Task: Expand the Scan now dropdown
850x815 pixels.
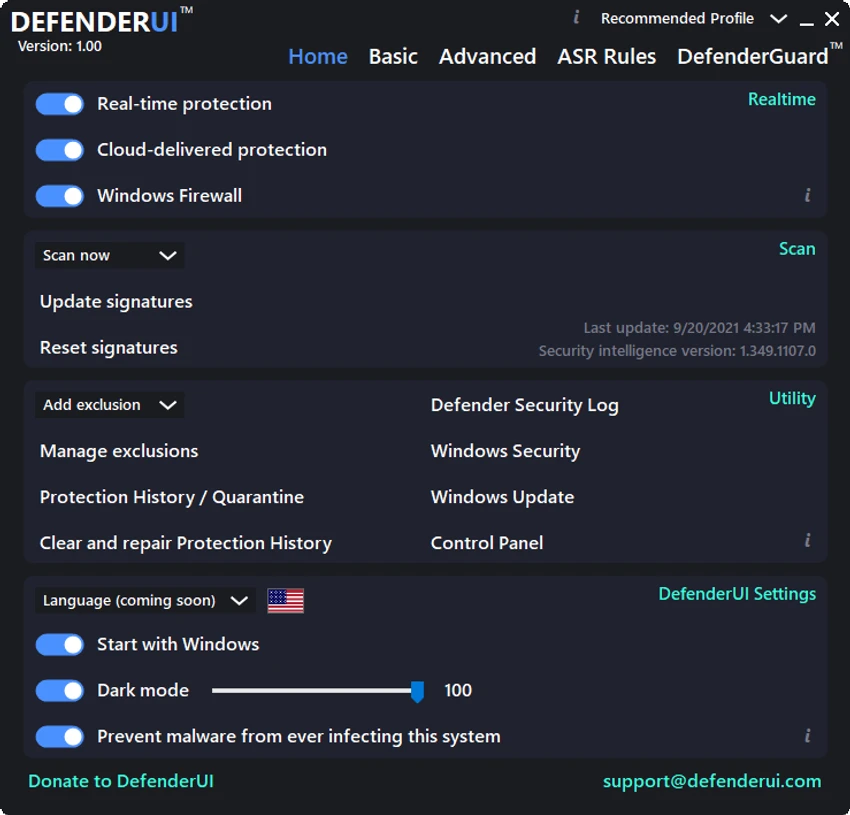Action: (x=110, y=255)
